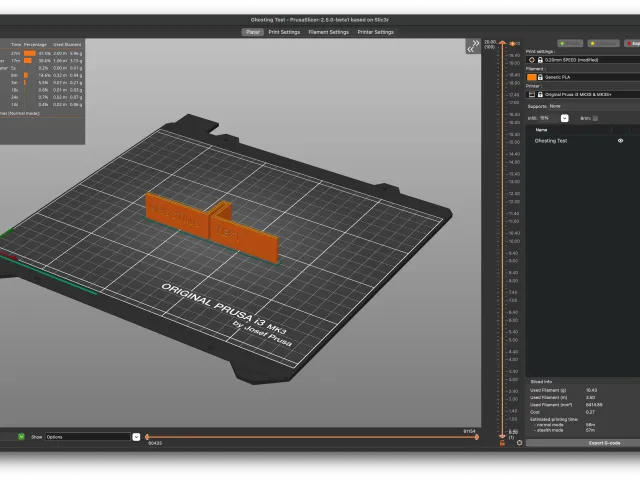Click the orange add-color-change marker at slider top
Image resolution: width=640 pixels, height=480 pixels.
tap(513, 44)
